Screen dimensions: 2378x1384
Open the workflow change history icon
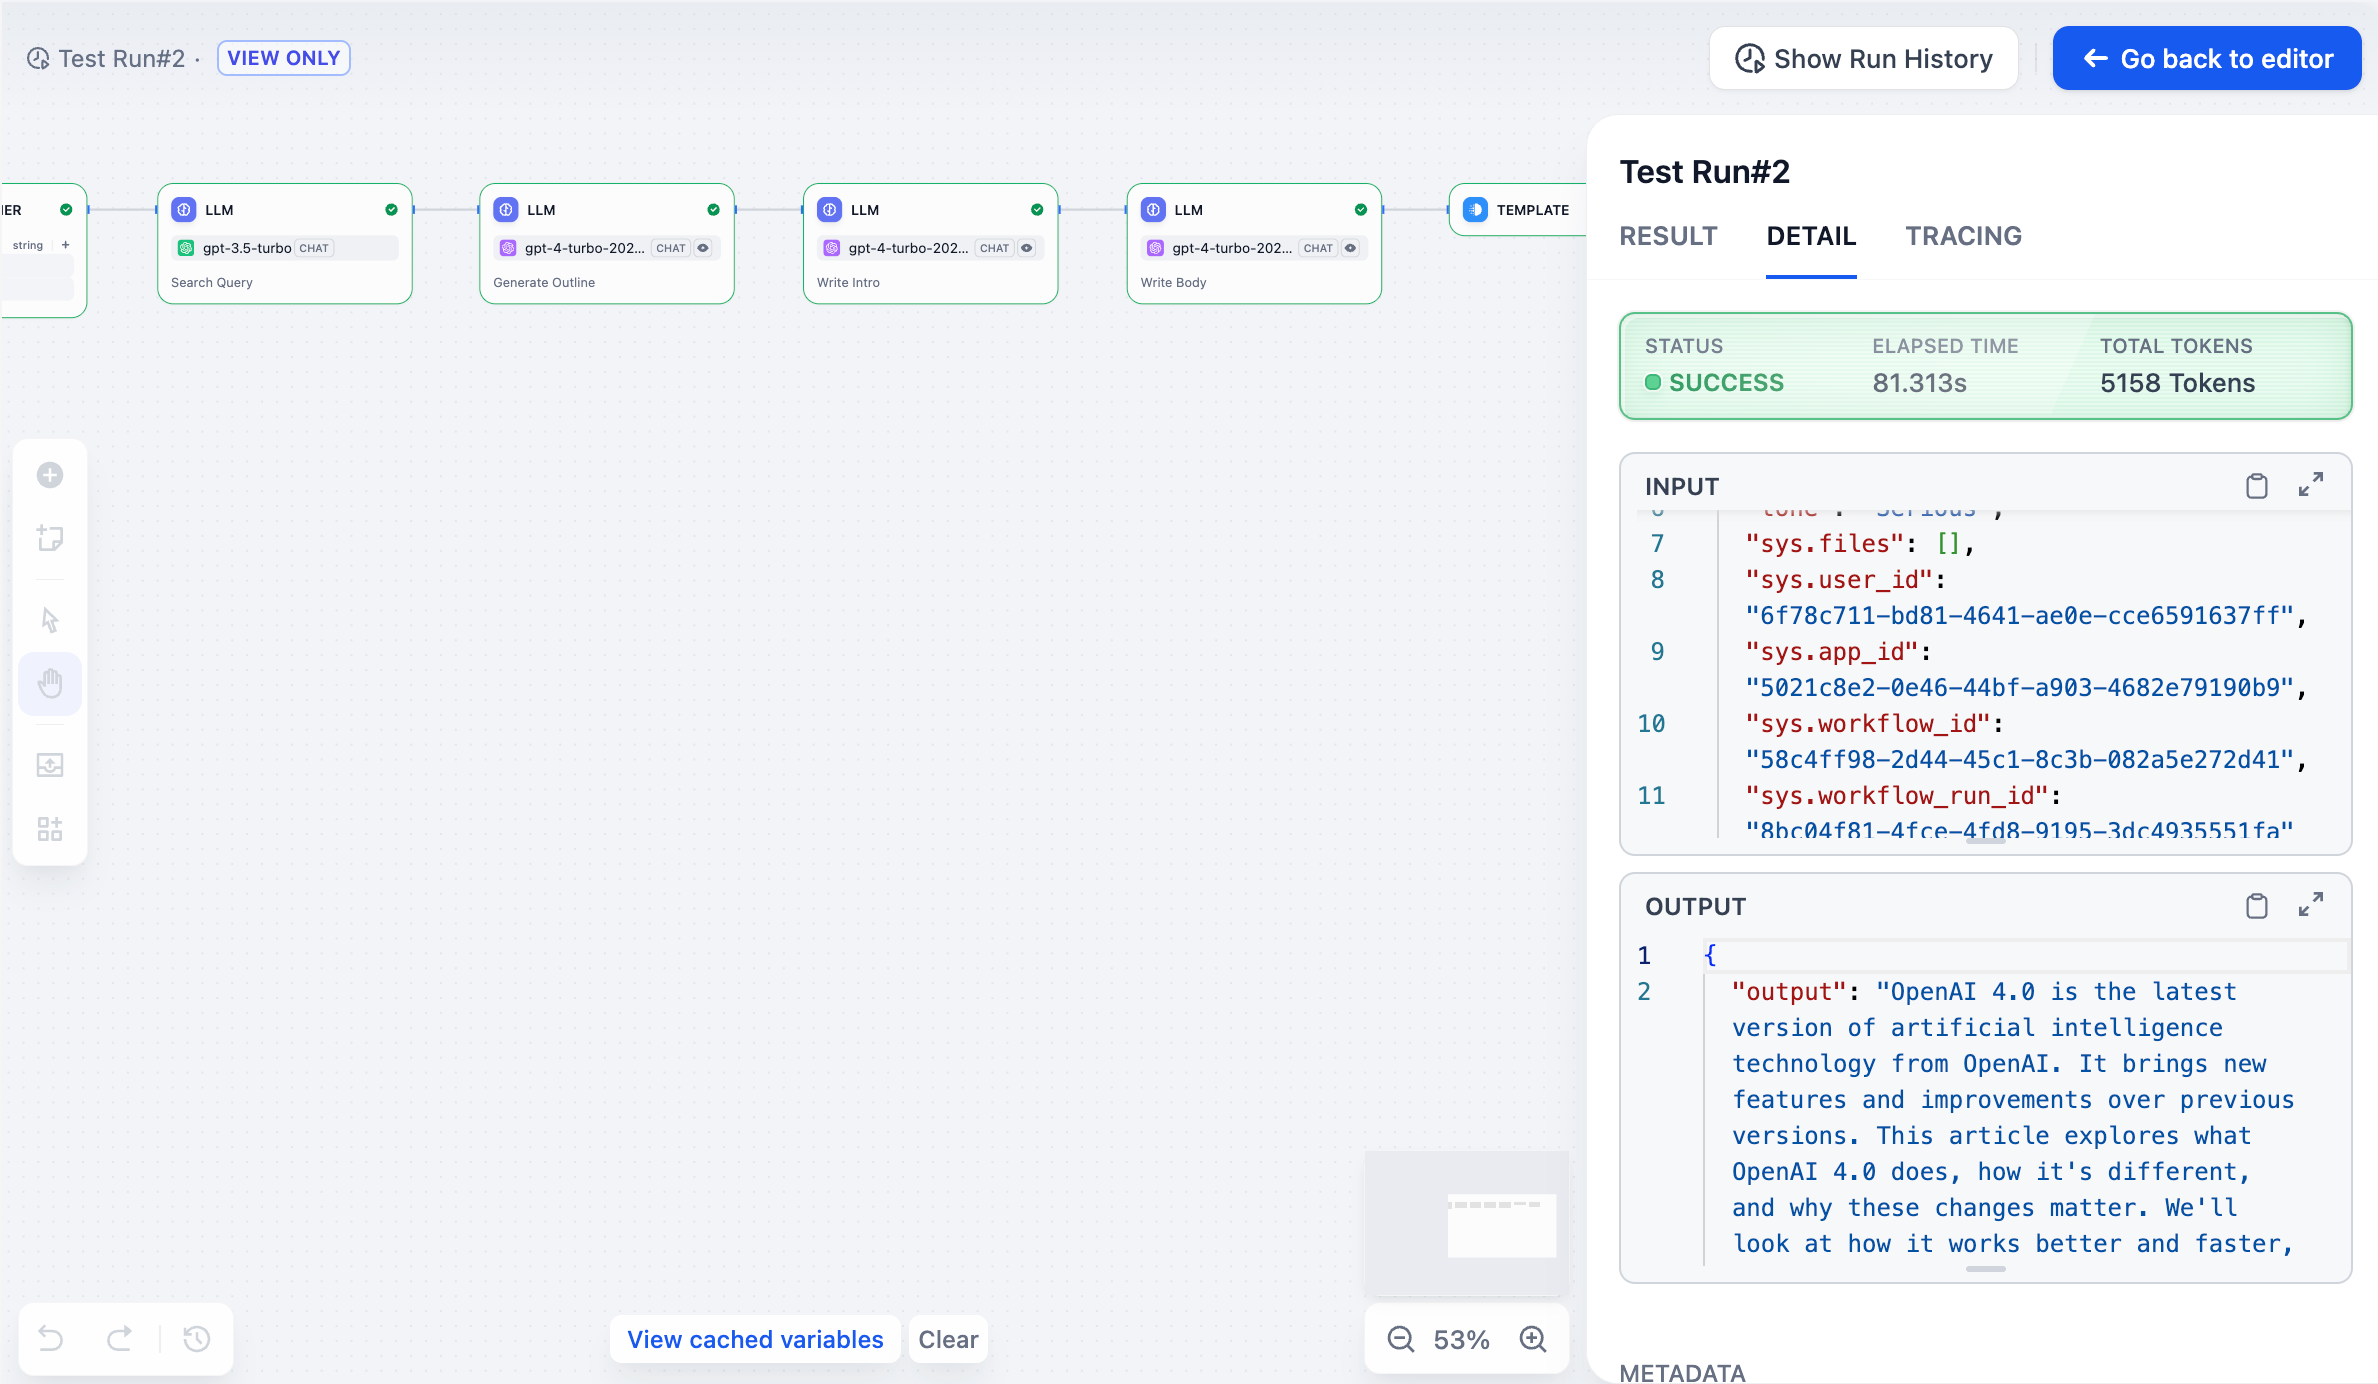[196, 1339]
